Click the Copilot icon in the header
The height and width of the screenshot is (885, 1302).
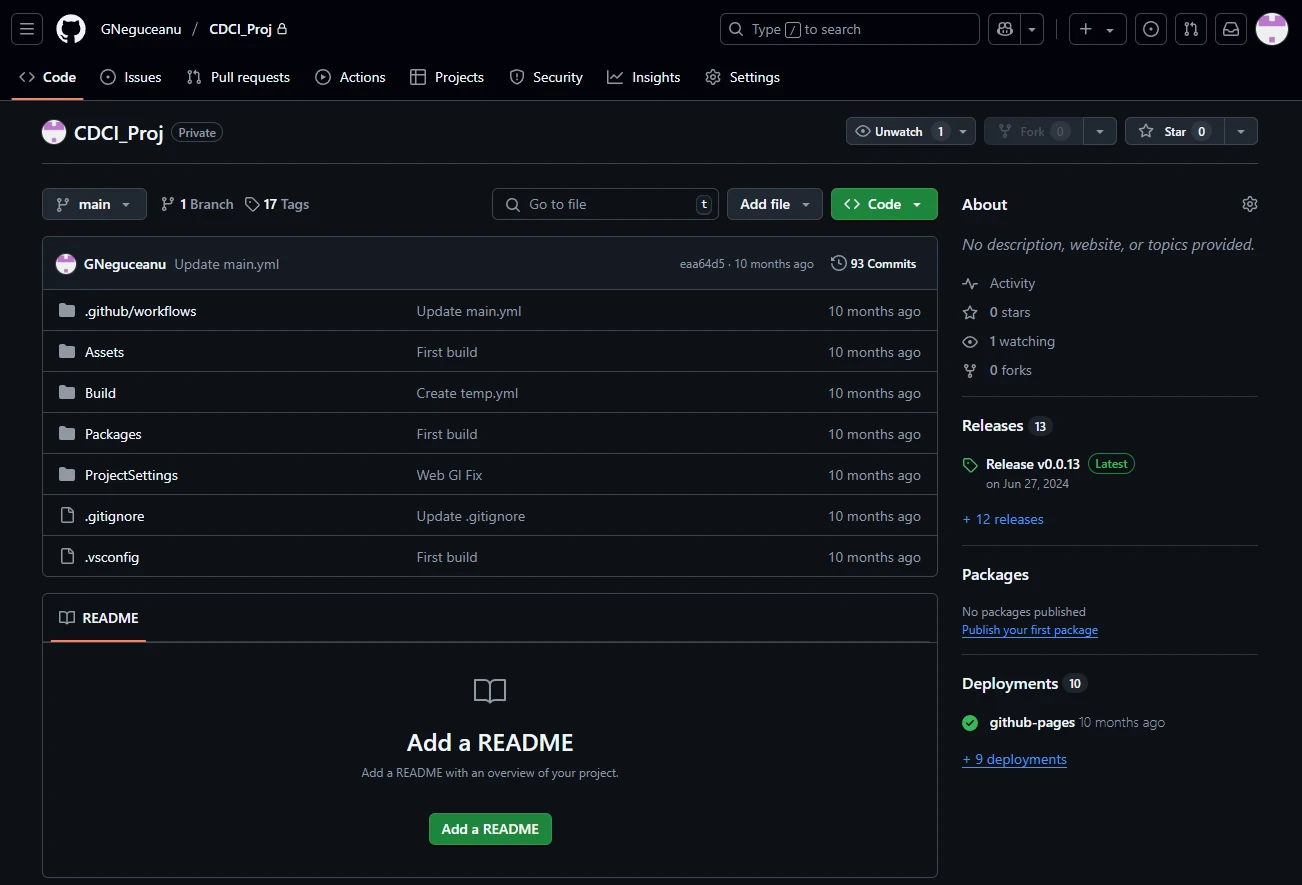point(1004,28)
